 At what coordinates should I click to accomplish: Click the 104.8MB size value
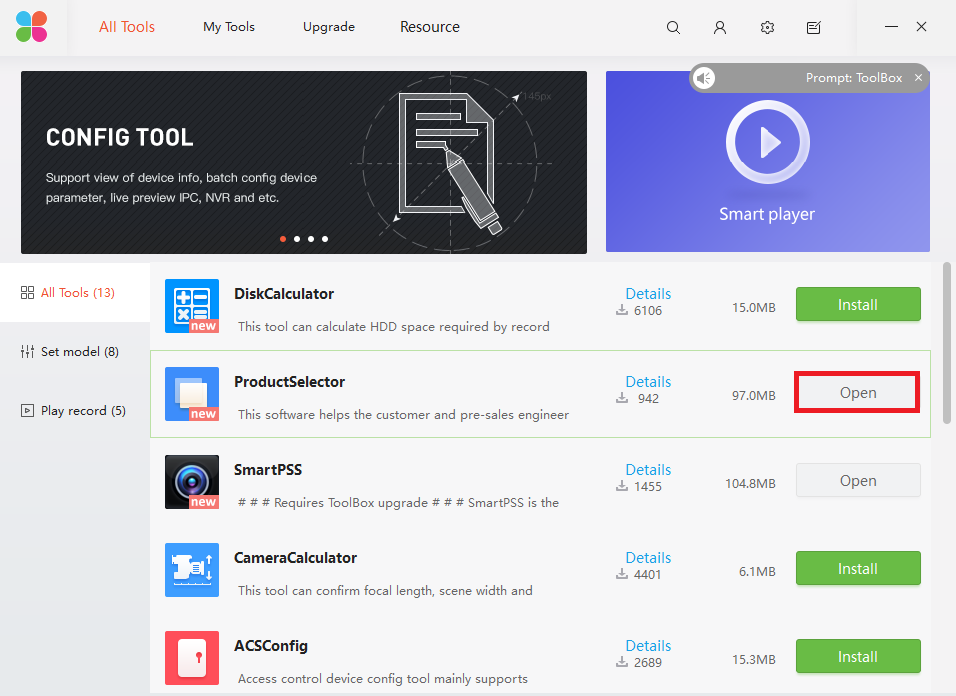[751, 484]
